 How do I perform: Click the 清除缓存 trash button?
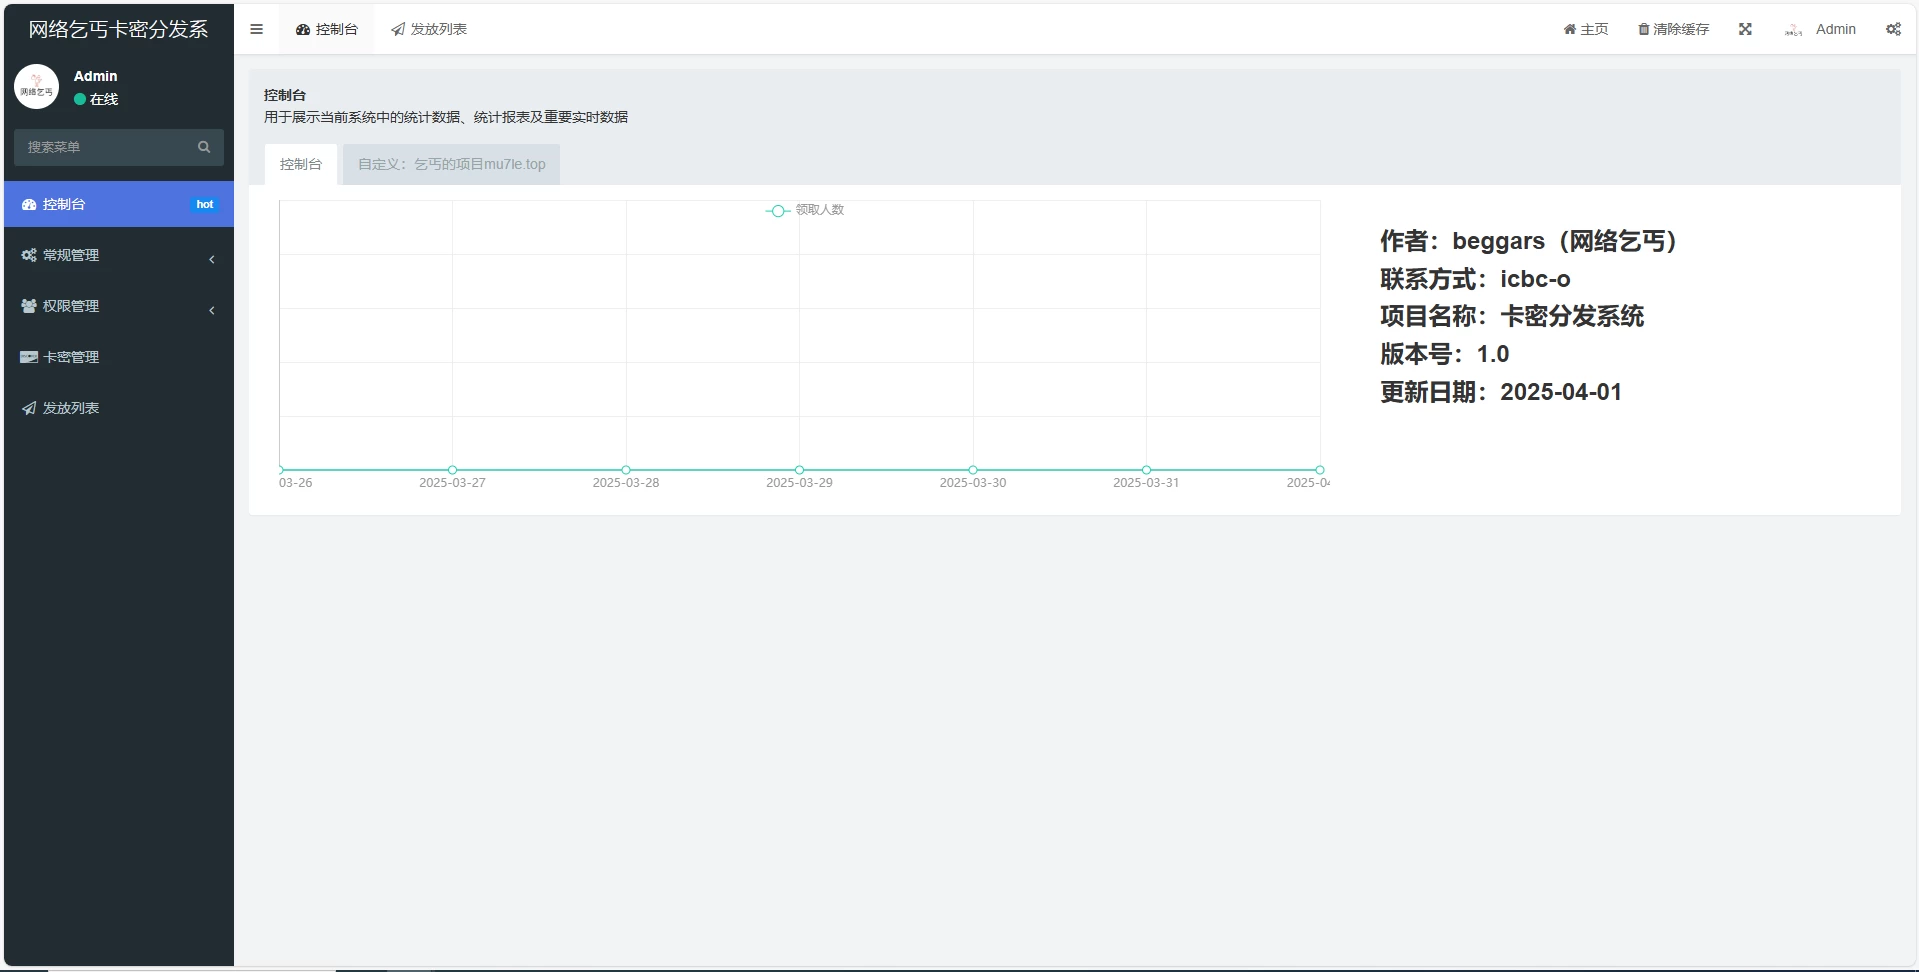(x=1673, y=29)
